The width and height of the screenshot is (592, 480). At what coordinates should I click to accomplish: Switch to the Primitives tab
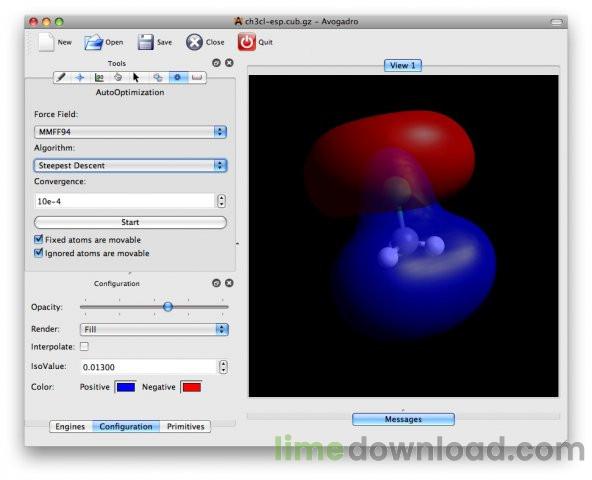(x=185, y=426)
